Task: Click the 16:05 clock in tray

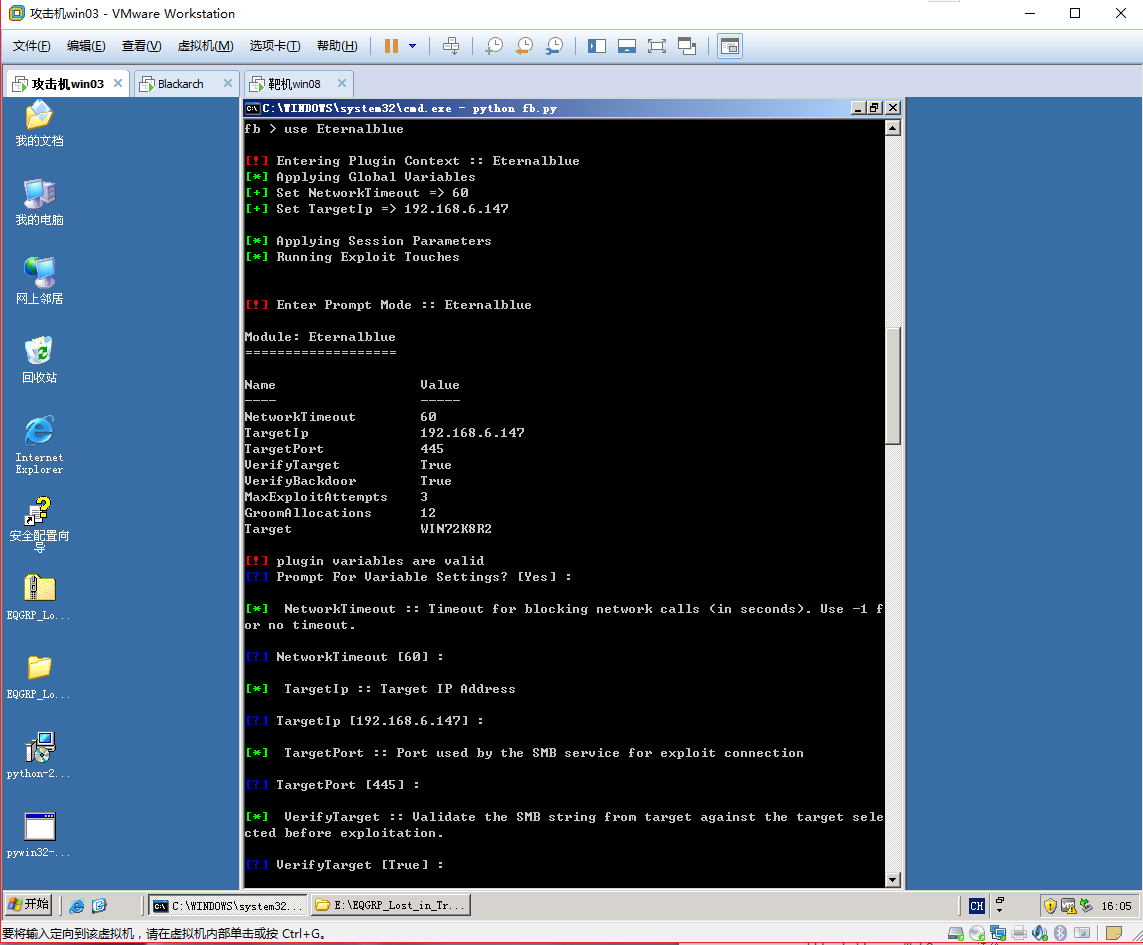Action: [1116, 906]
